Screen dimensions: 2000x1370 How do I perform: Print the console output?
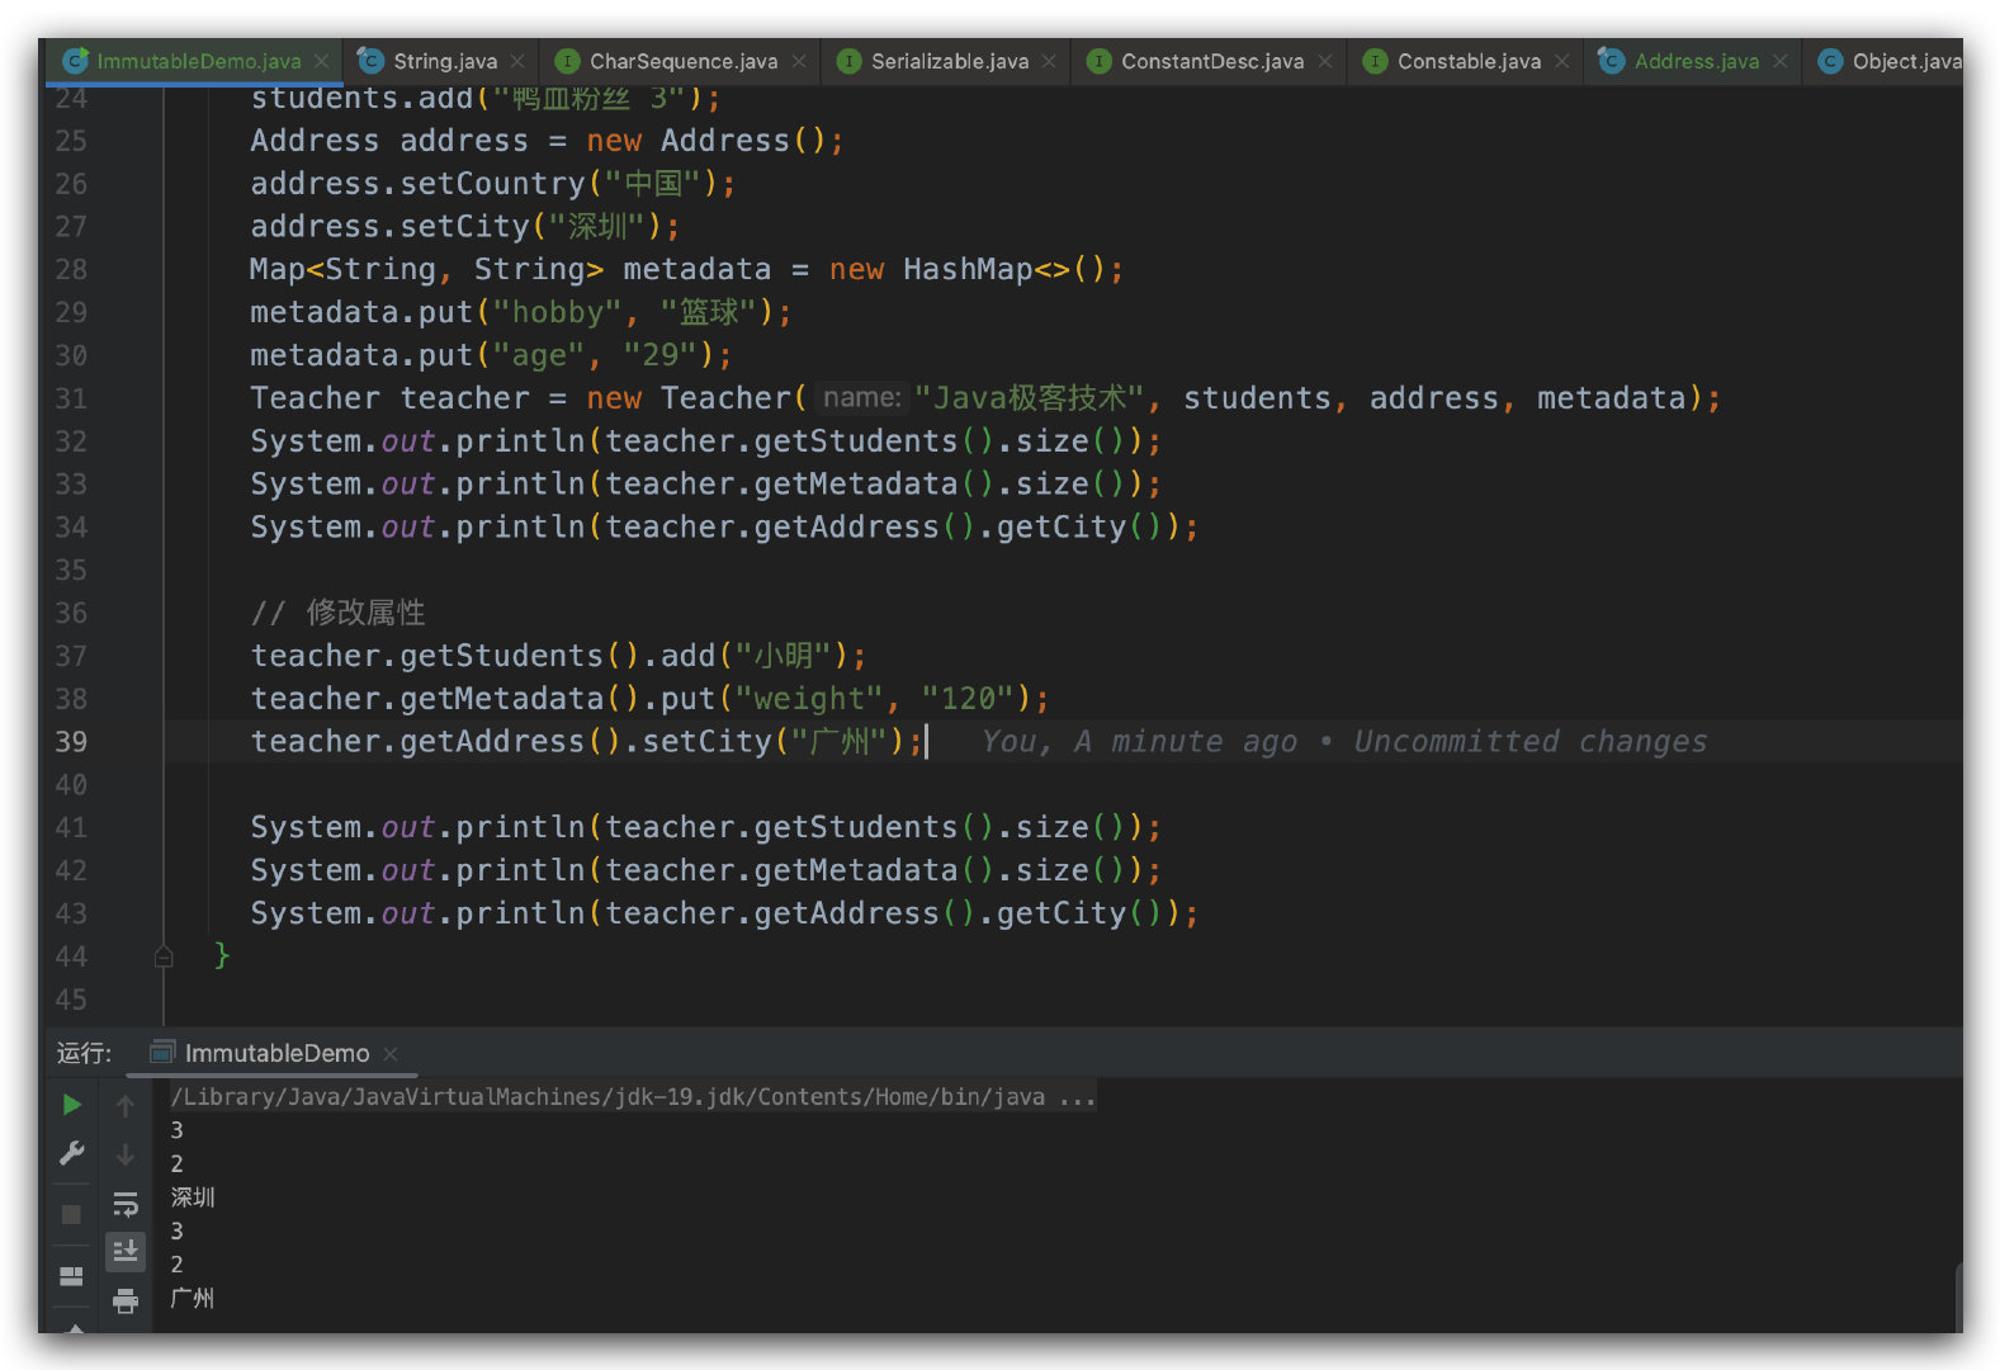[x=125, y=1300]
